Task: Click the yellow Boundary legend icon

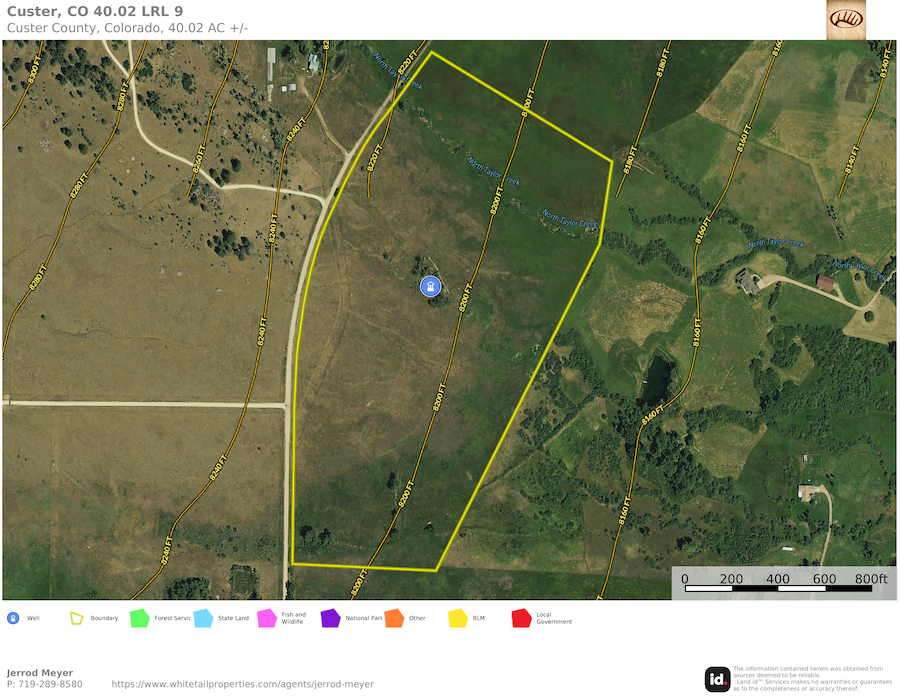Action: click(x=76, y=618)
